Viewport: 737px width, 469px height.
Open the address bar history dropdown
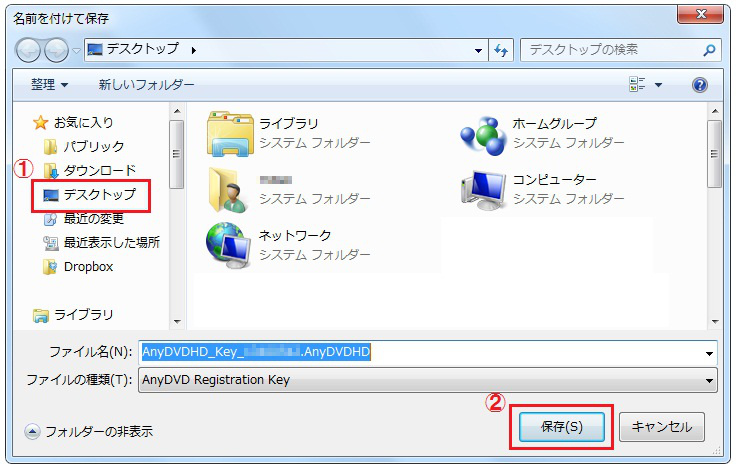[478, 50]
